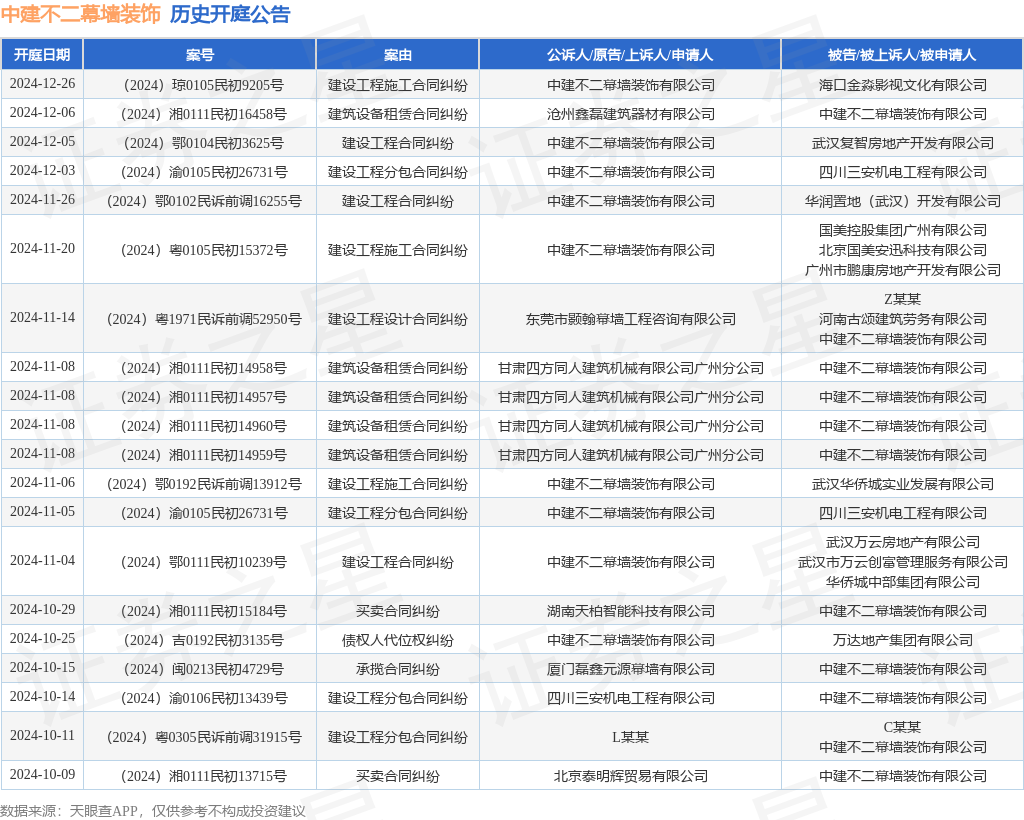The image size is (1024, 820).
Task: Click defendant 武汉复智房地产开发有限公司
Action: click(x=903, y=143)
